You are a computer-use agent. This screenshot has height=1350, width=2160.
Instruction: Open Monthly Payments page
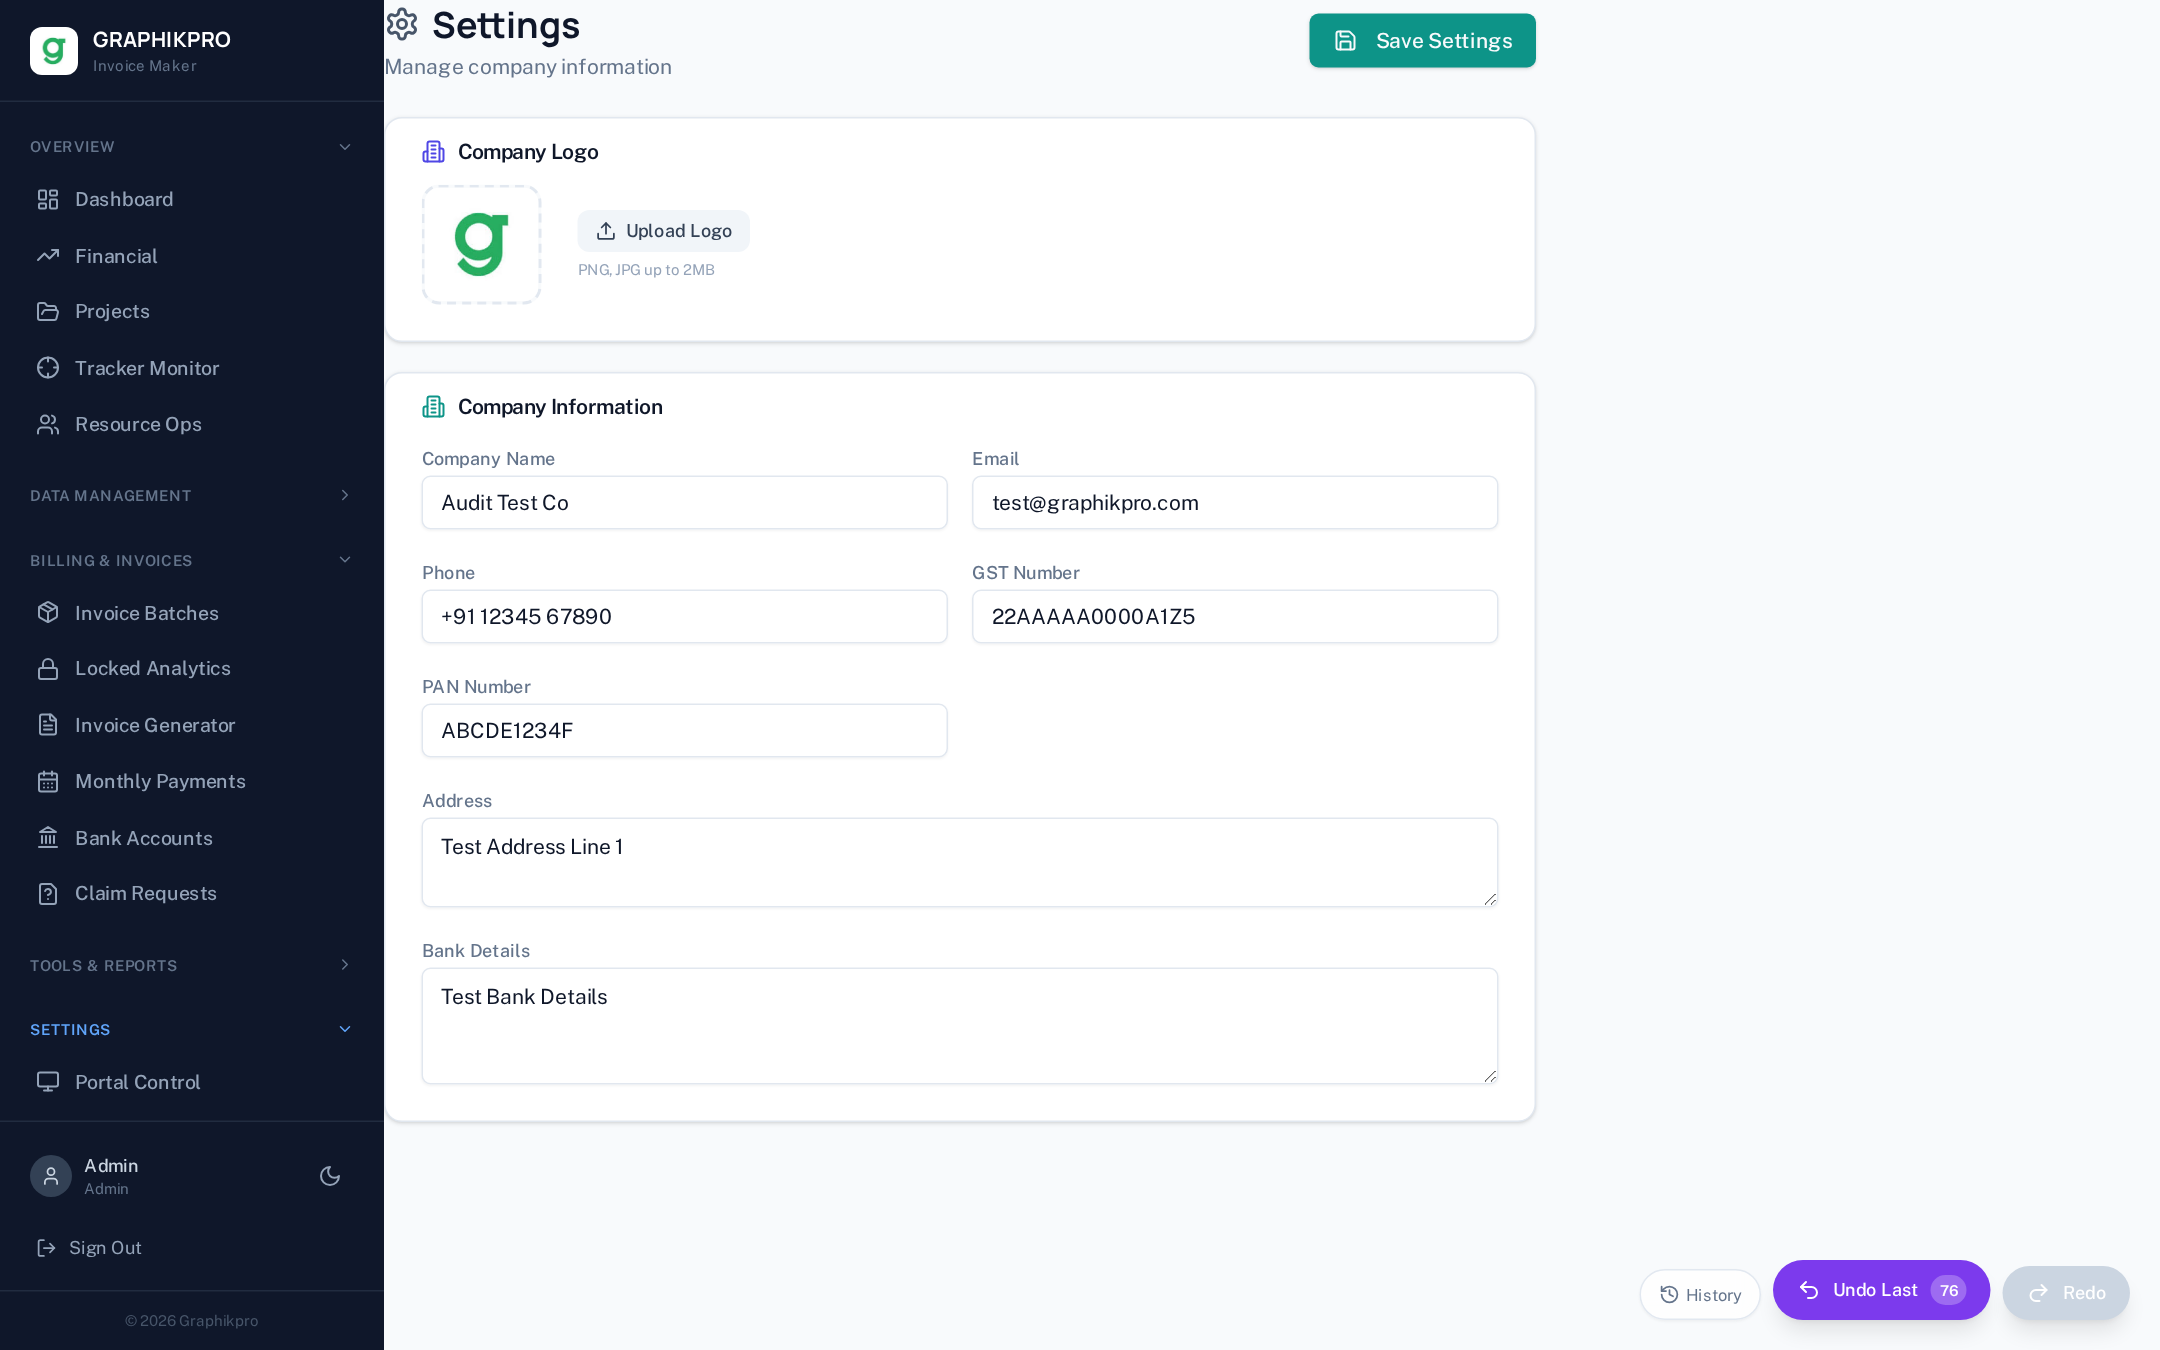coord(192,781)
